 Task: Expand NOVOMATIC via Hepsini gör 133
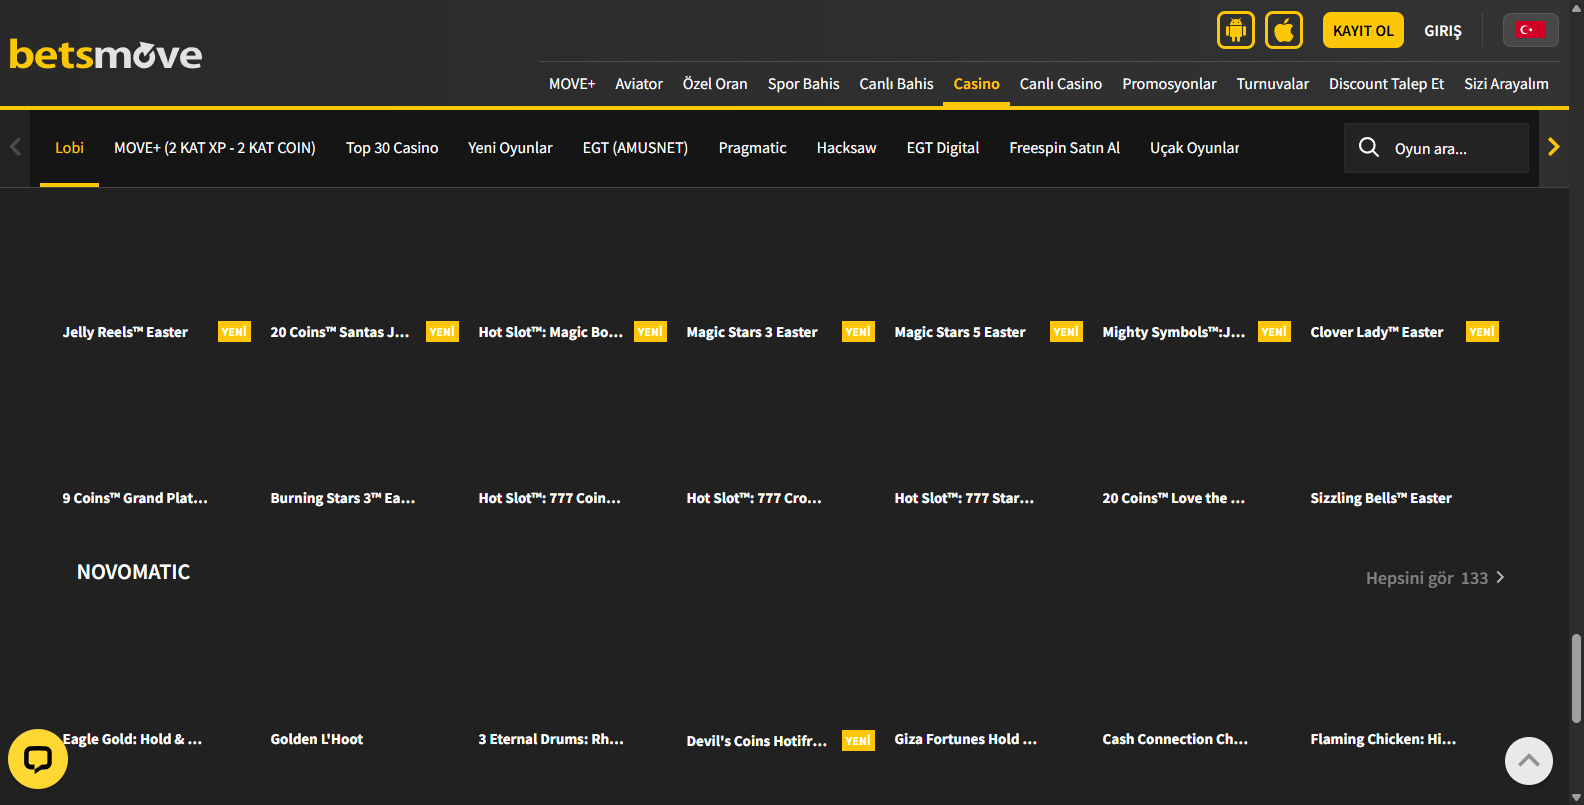(1435, 578)
